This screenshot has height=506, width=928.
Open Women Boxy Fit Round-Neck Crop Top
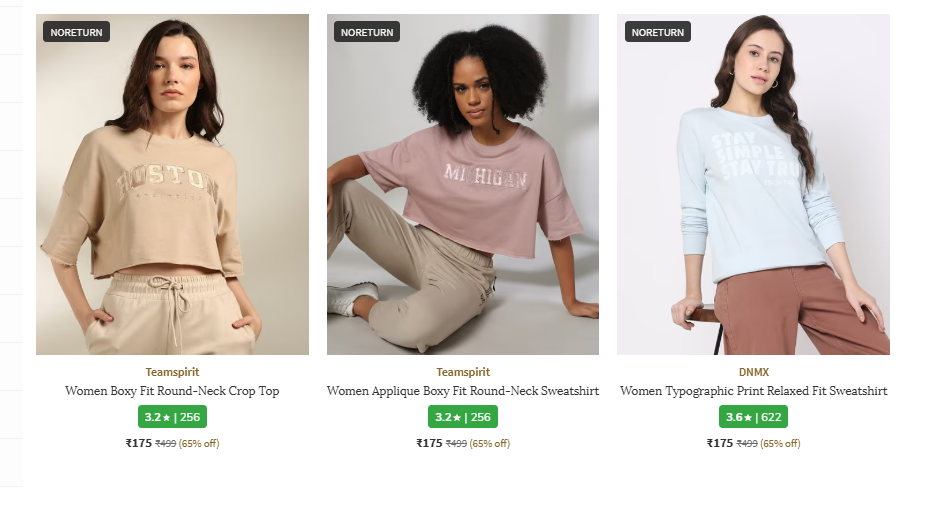click(x=172, y=391)
